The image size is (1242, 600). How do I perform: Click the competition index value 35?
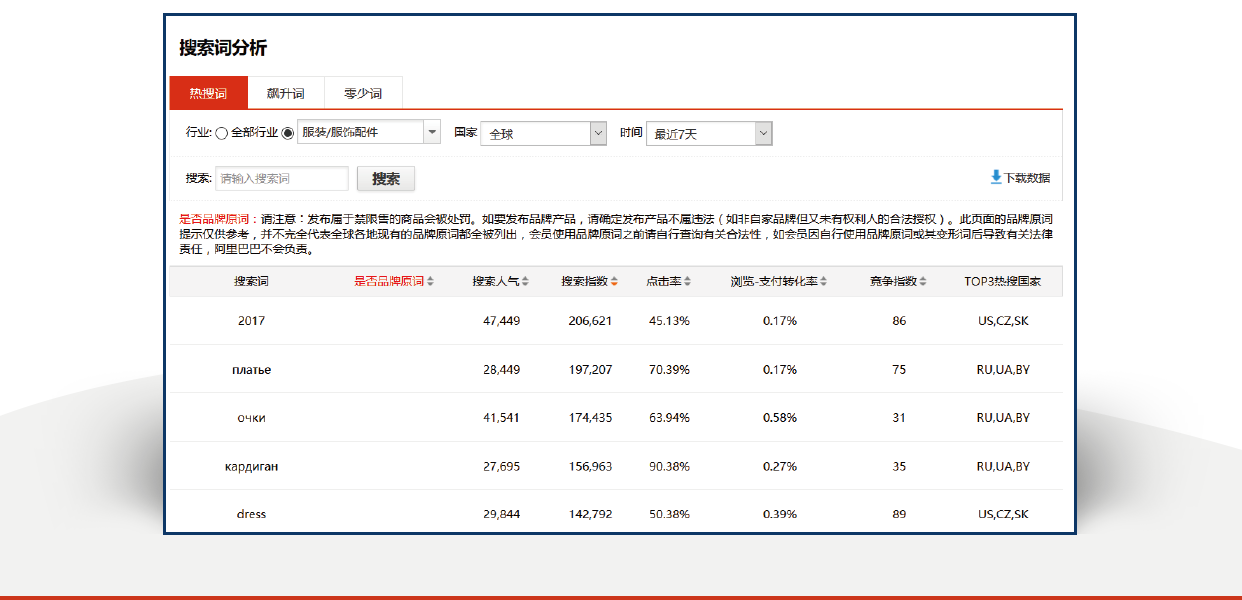pyautogui.click(x=899, y=467)
